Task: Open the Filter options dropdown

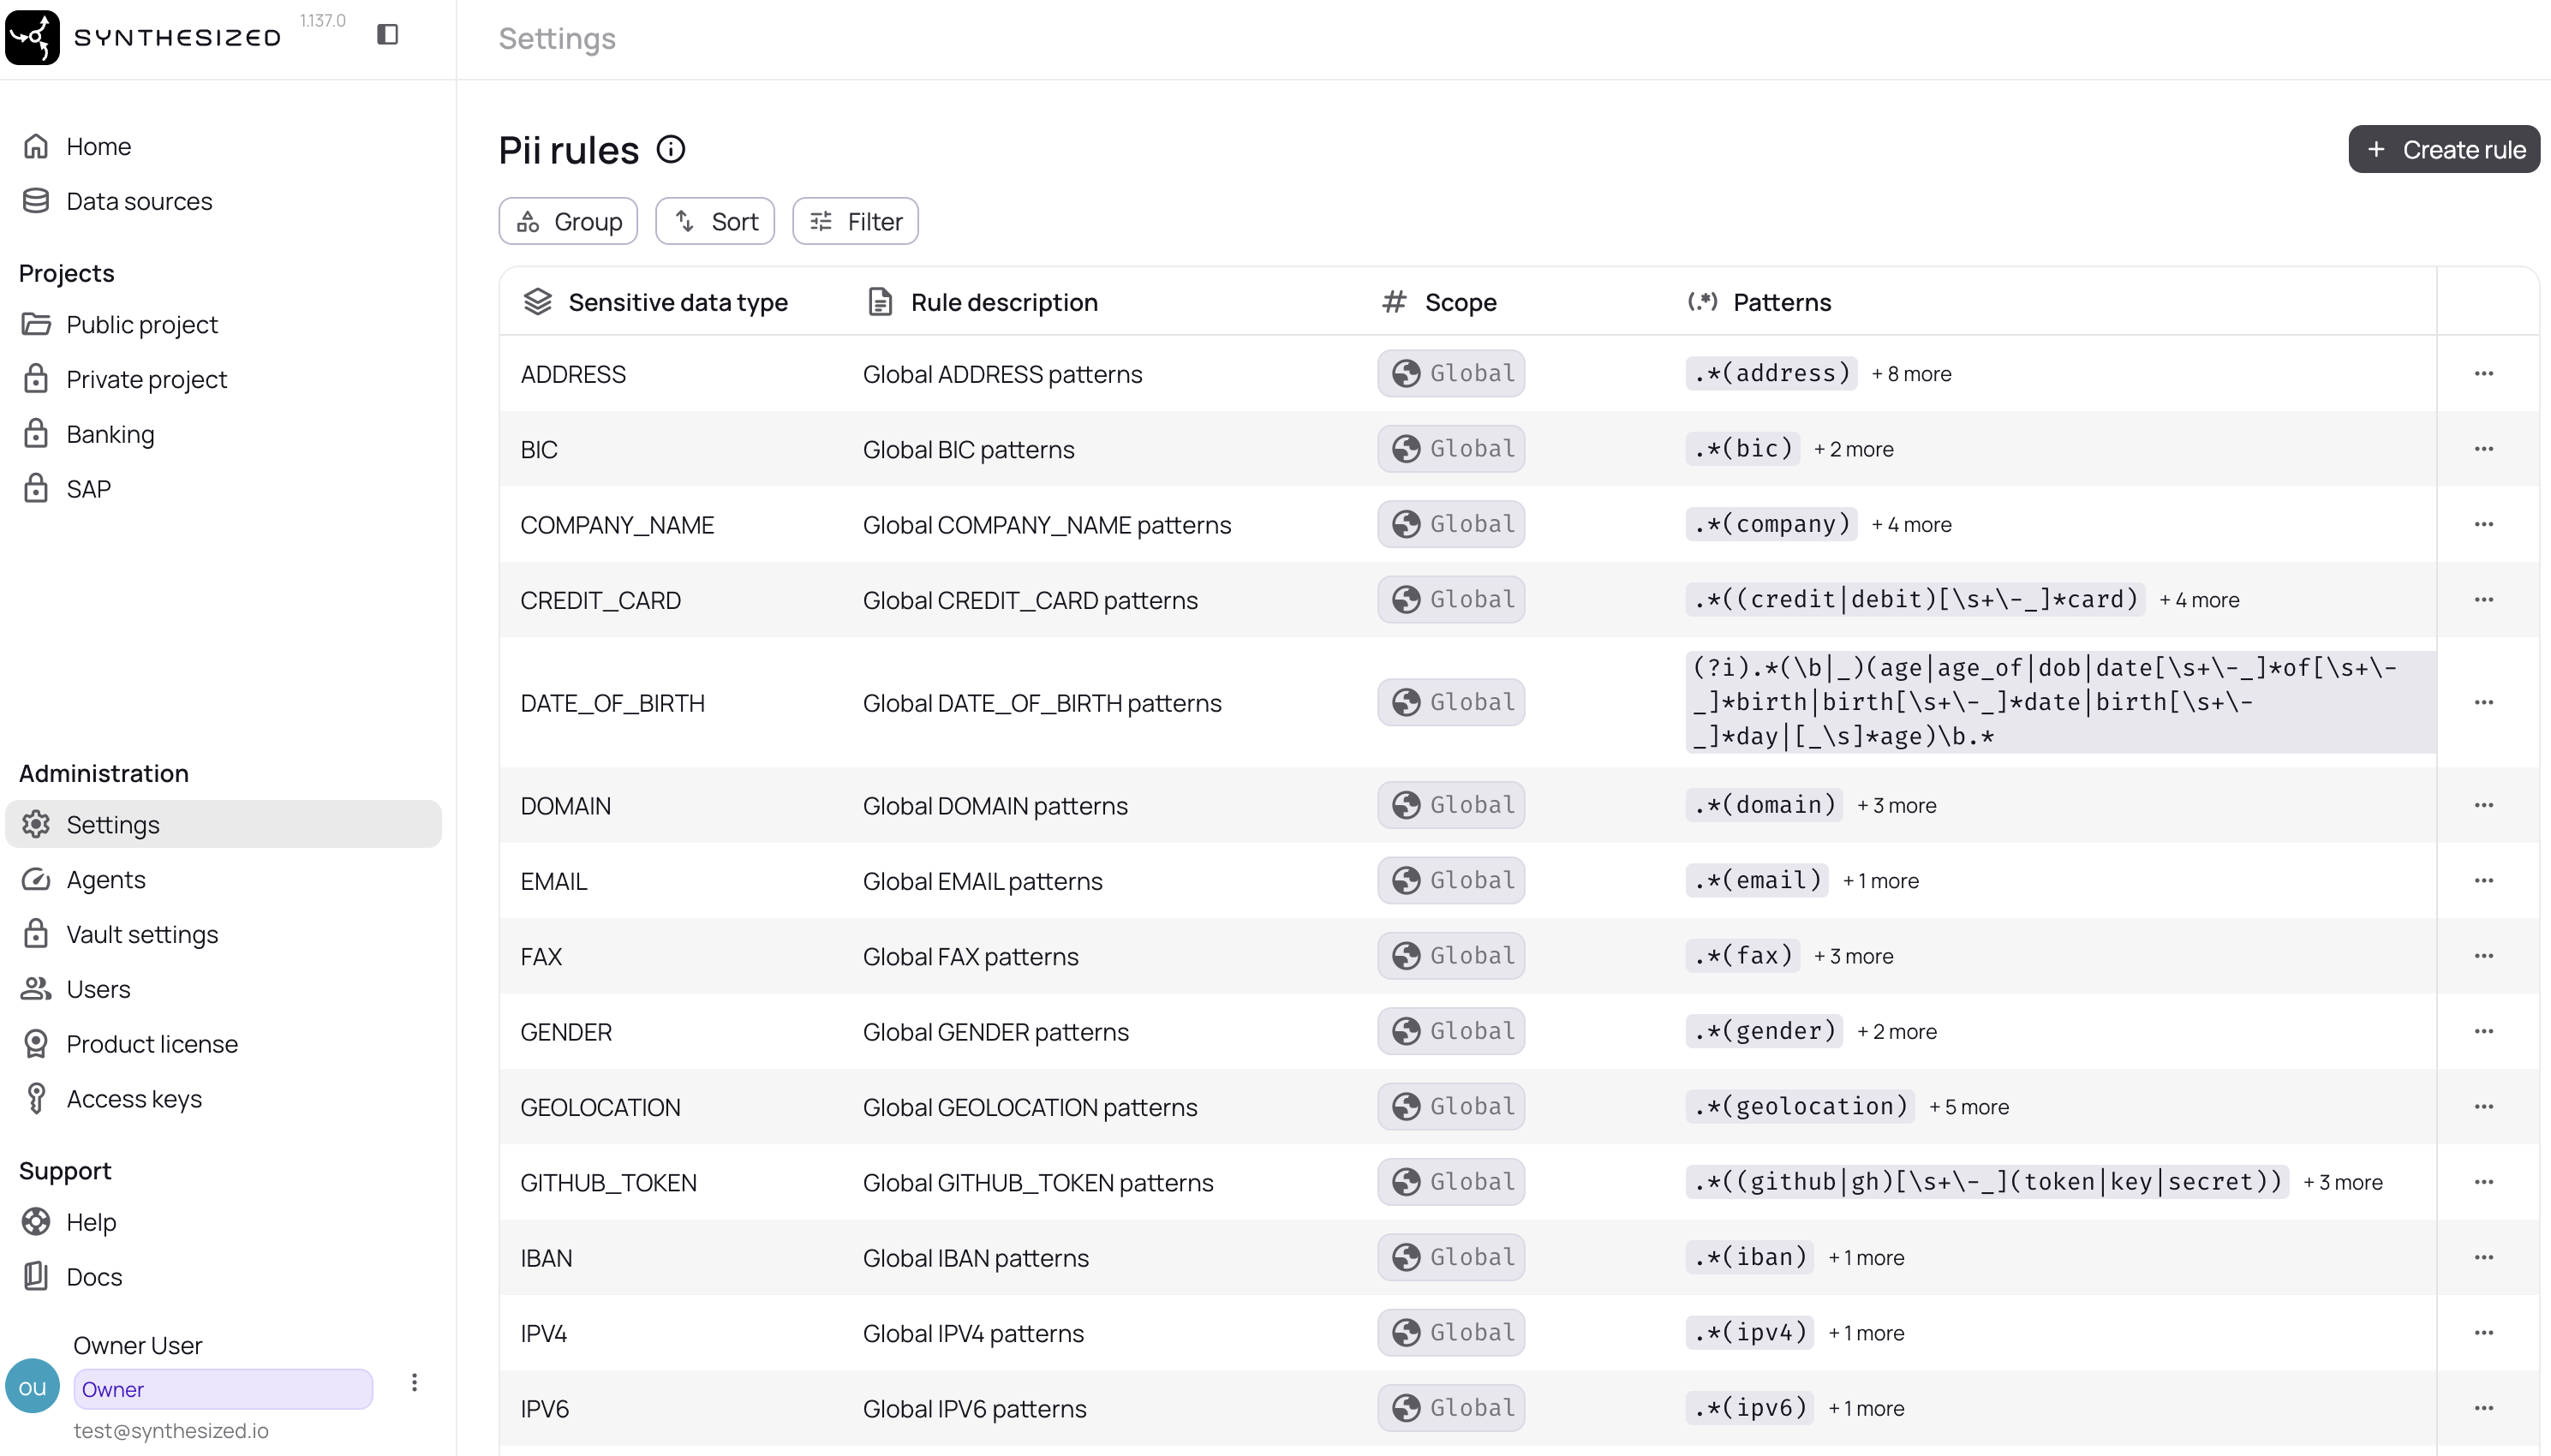Action: pyautogui.click(x=855, y=221)
